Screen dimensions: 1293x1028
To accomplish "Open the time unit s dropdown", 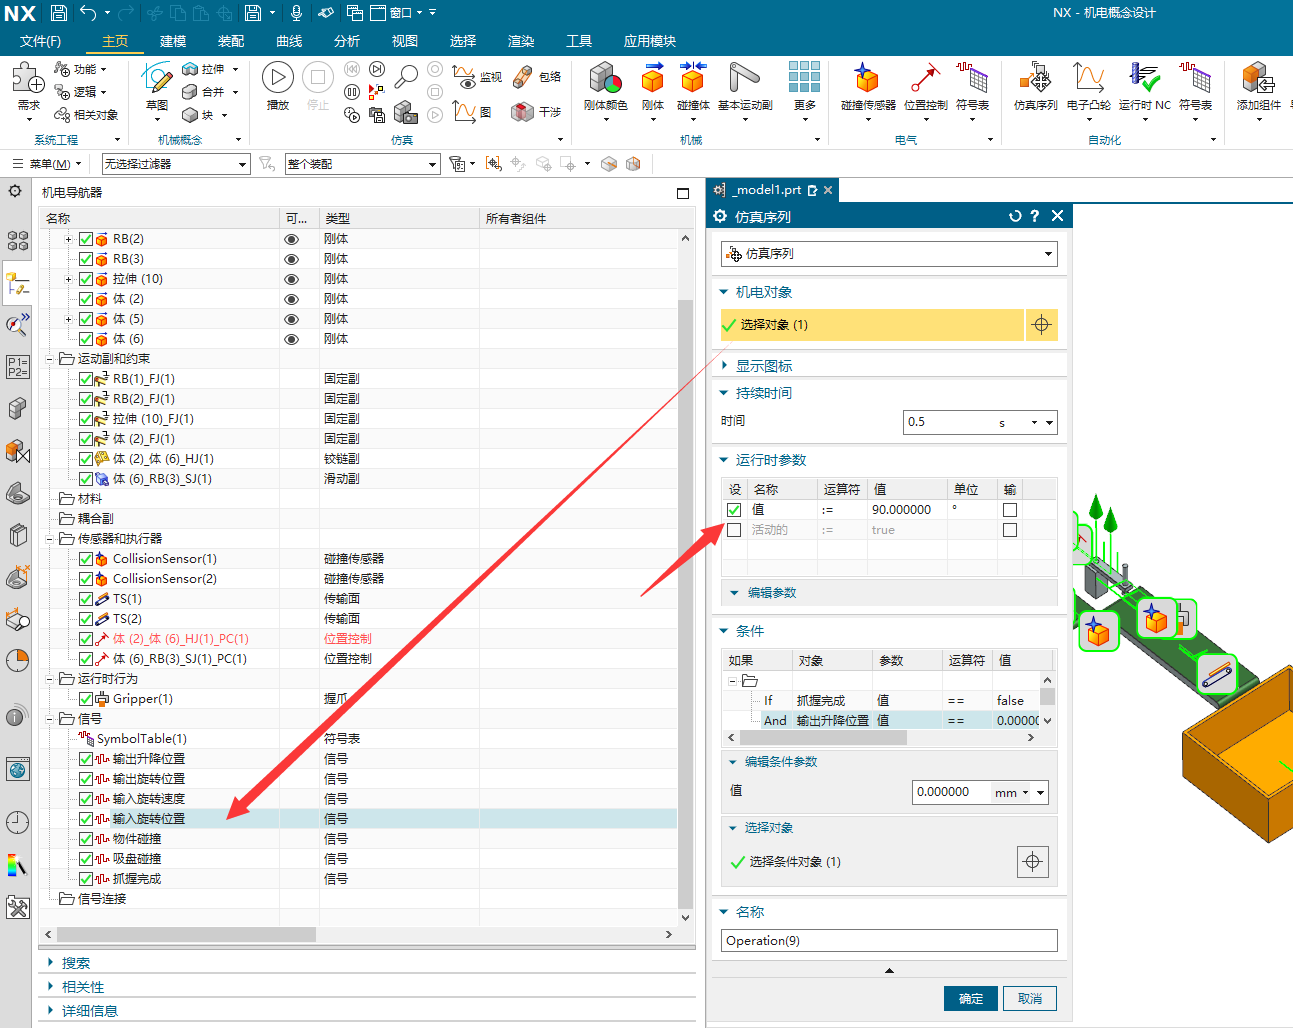I will 1034,423.
